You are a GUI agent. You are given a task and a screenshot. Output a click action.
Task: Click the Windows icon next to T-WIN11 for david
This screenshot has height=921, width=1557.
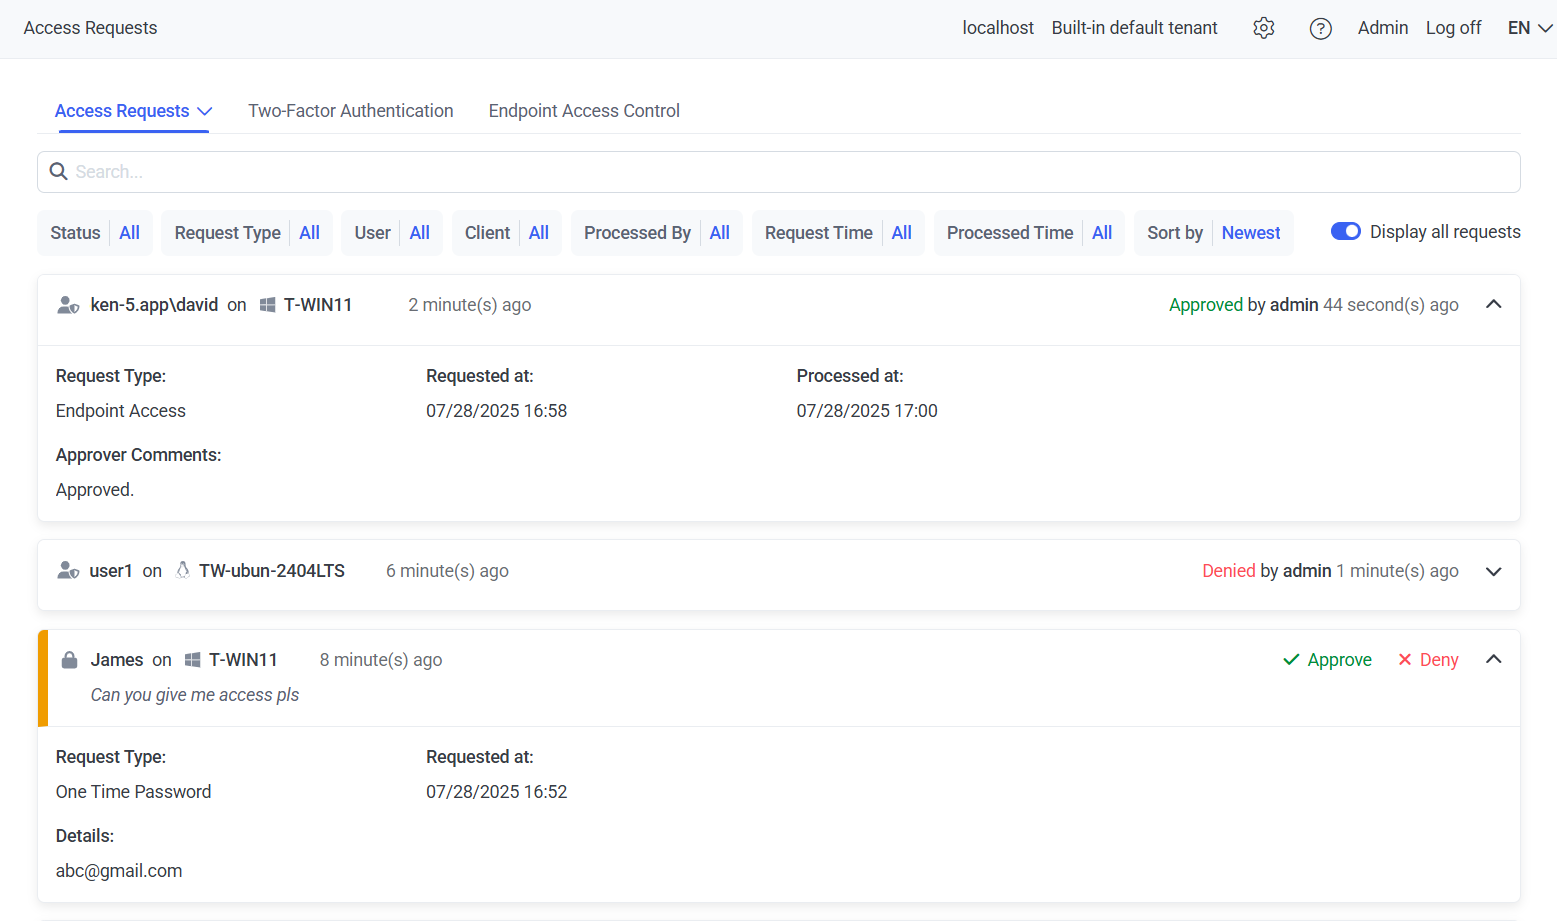pos(268,305)
